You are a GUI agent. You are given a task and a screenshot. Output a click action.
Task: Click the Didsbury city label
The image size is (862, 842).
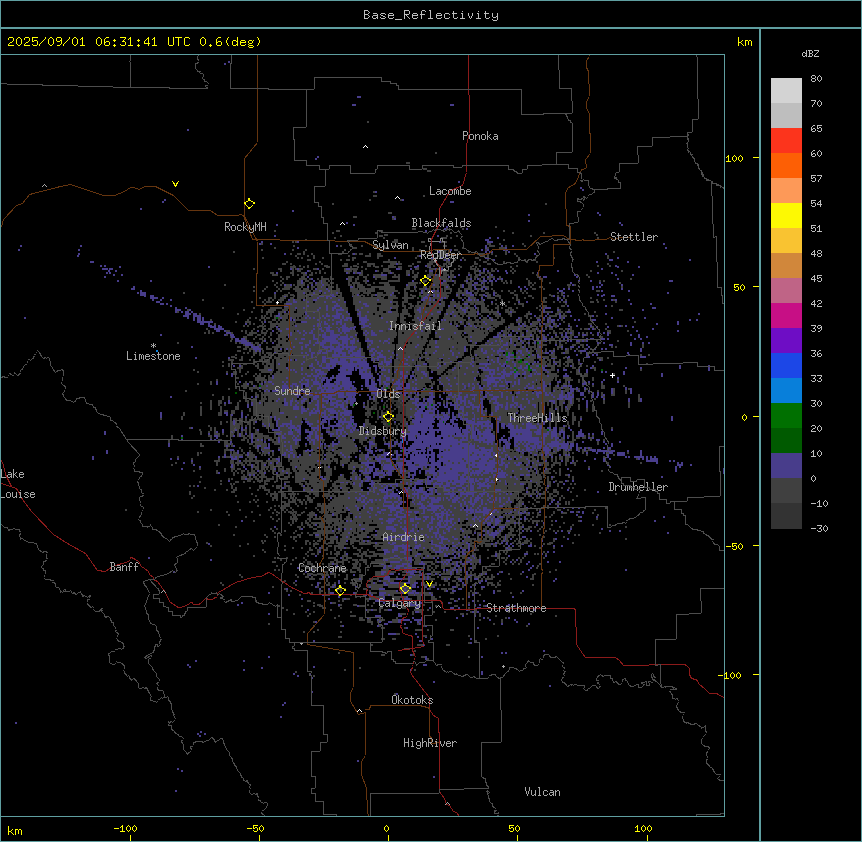coord(382,431)
